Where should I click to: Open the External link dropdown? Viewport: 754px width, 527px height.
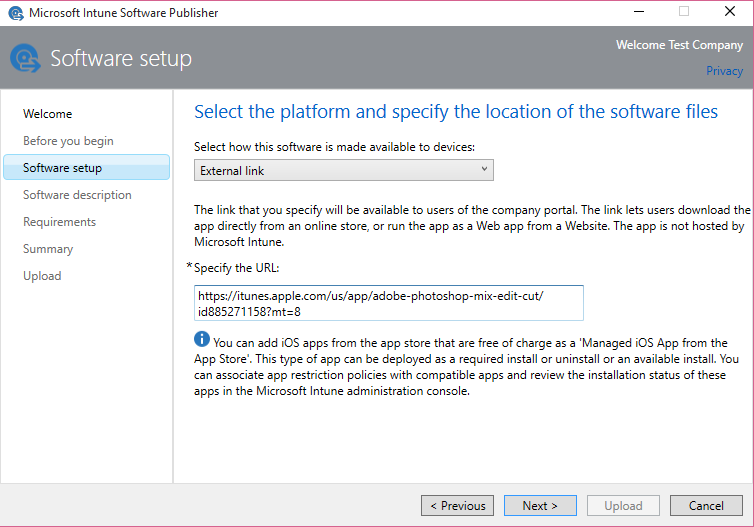click(x=343, y=170)
